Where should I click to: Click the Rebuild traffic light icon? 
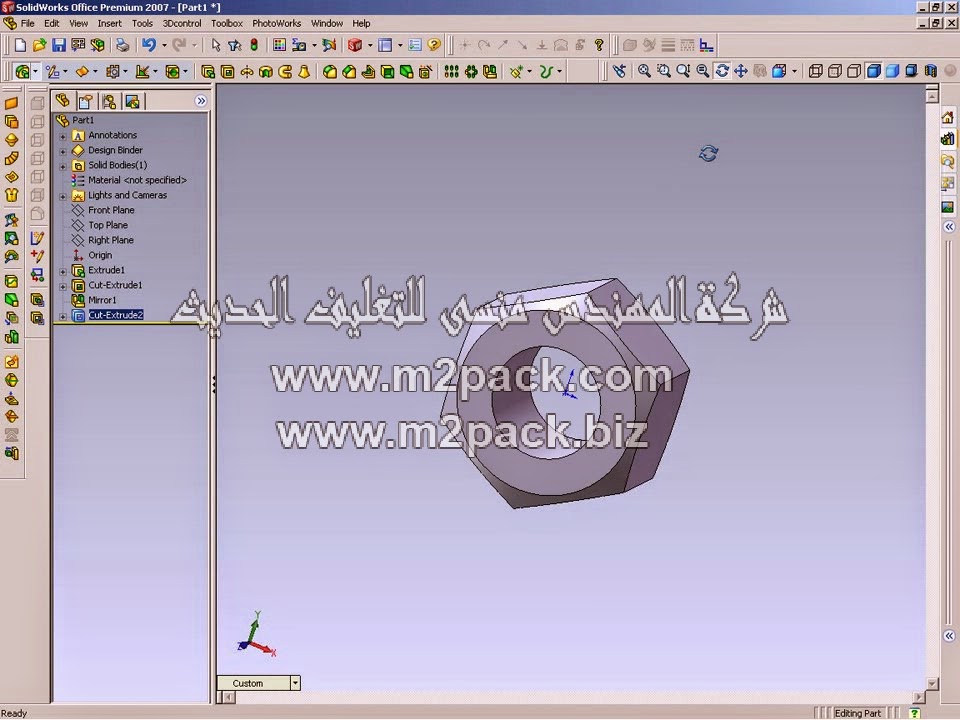coord(254,45)
